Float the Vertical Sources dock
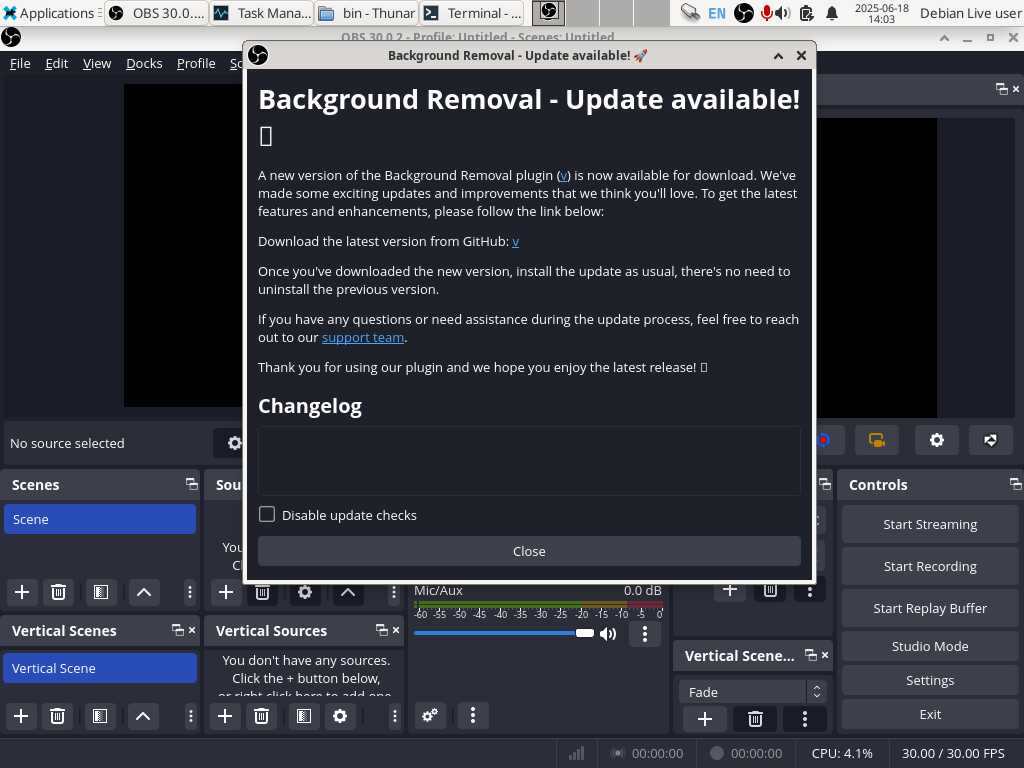Image resolution: width=1024 pixels, height=768 pixels. (382, 630)
